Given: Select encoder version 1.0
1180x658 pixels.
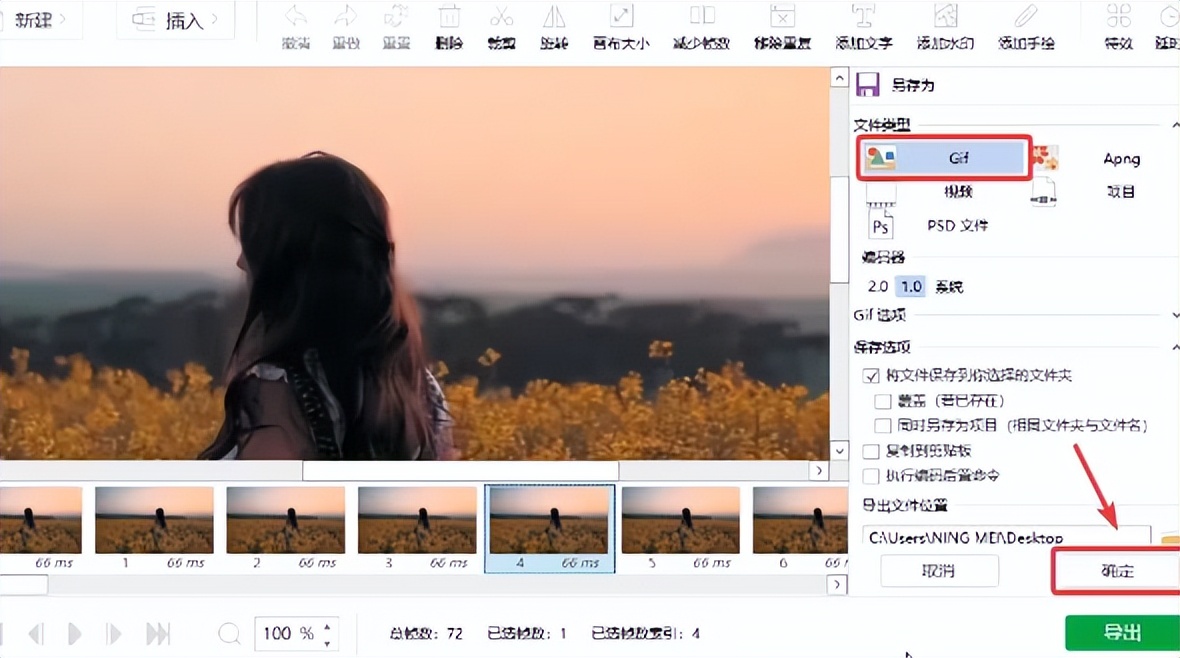Looking at the screenshot, I should click(x=911, y=287).
